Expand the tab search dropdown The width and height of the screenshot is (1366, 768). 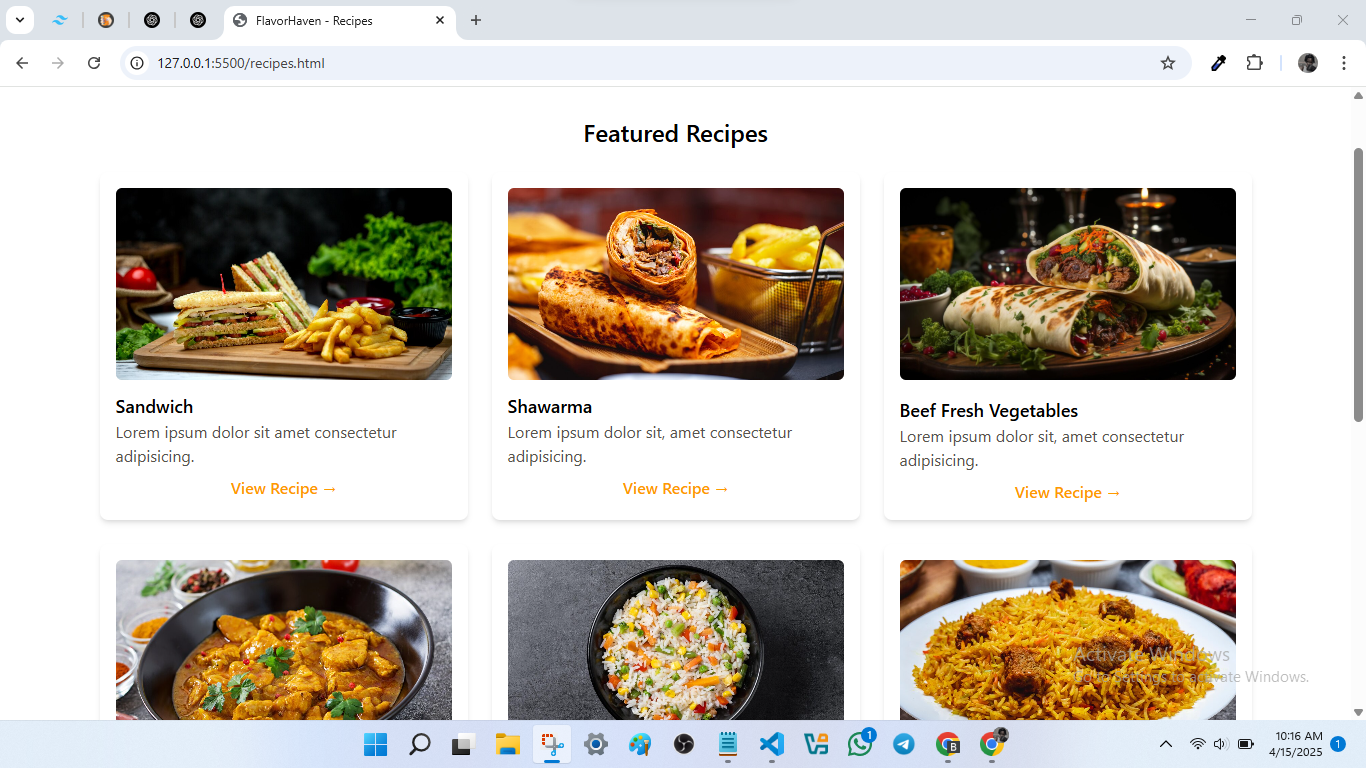(19, 20)
